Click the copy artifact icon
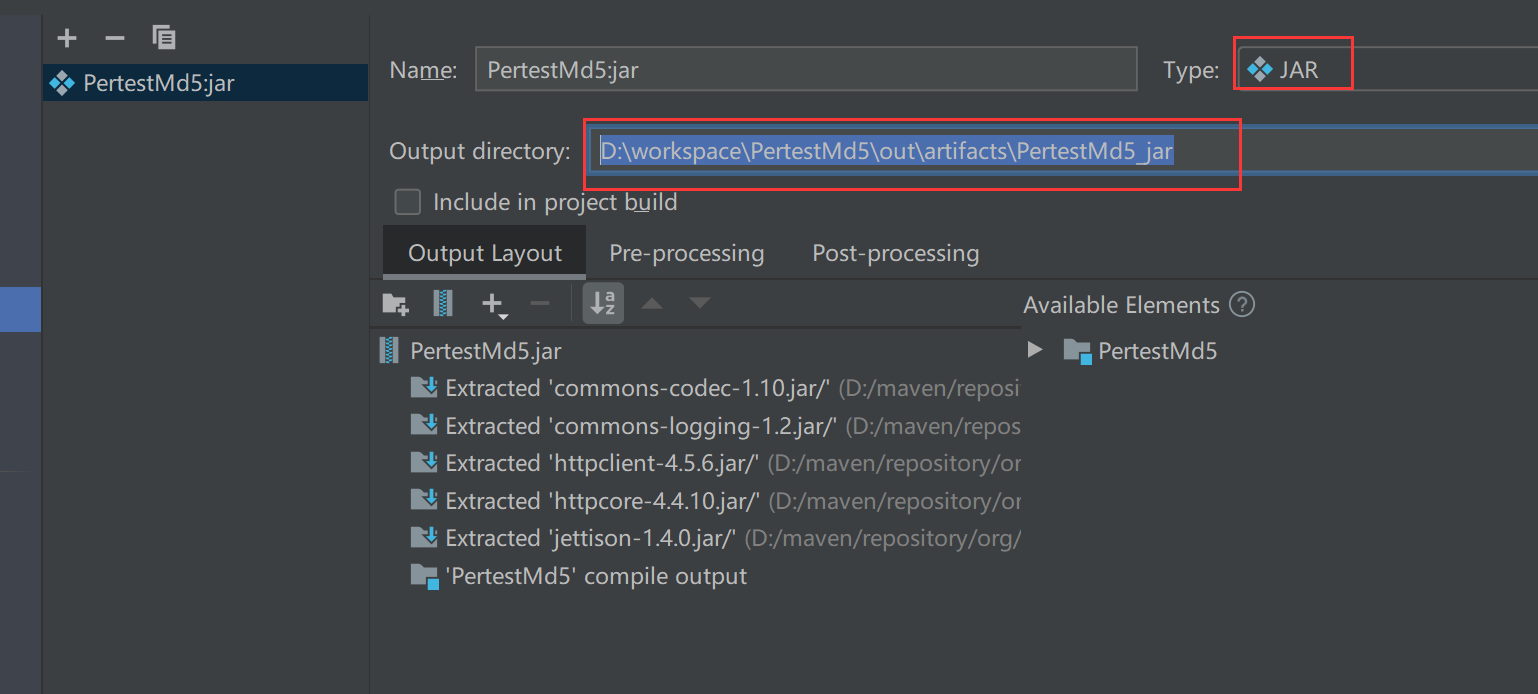This screenshot has height=694, width=1538. [x=164, y=38]
